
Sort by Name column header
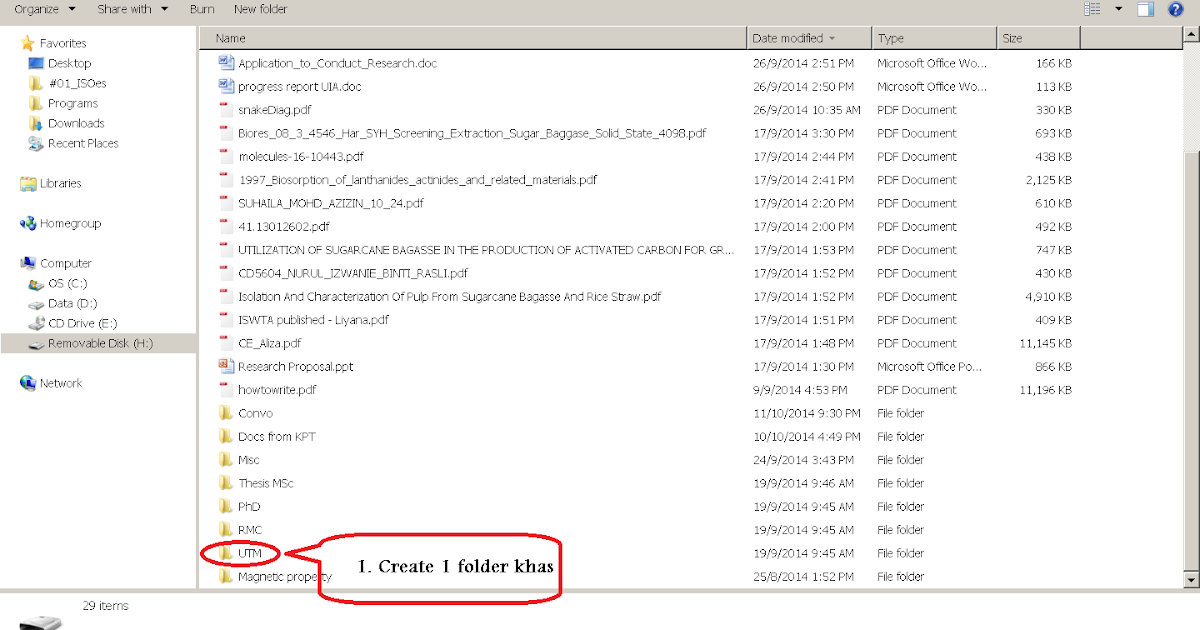click(472, 38)
